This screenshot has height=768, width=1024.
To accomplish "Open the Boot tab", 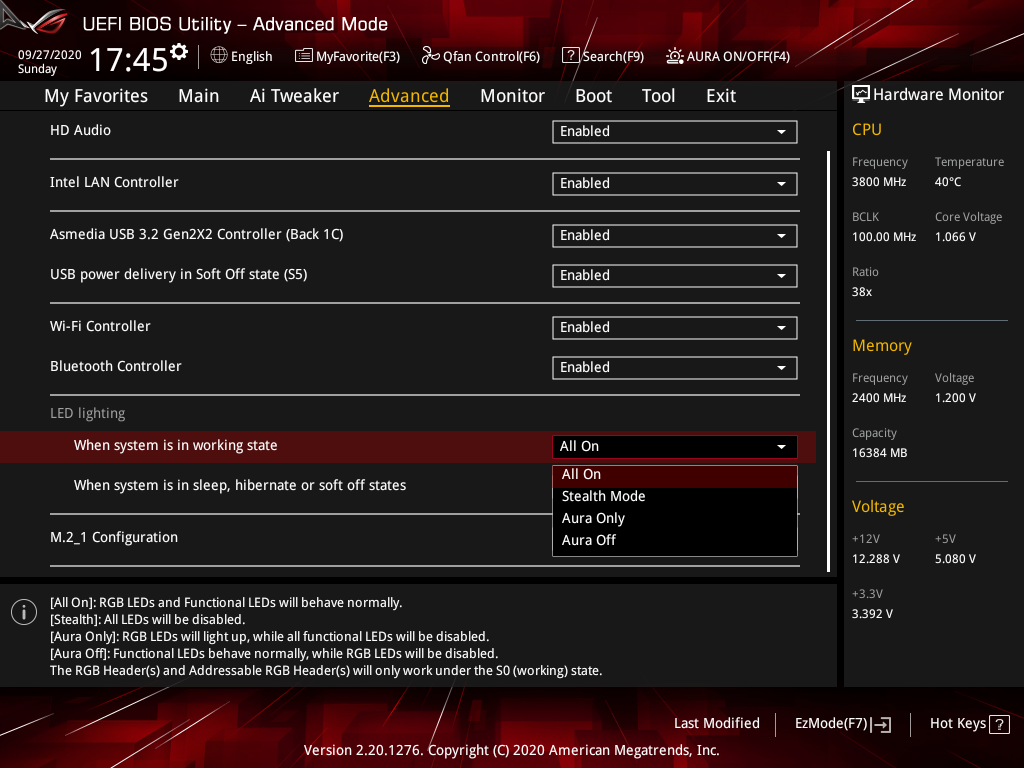I will (x=593, y=96).
